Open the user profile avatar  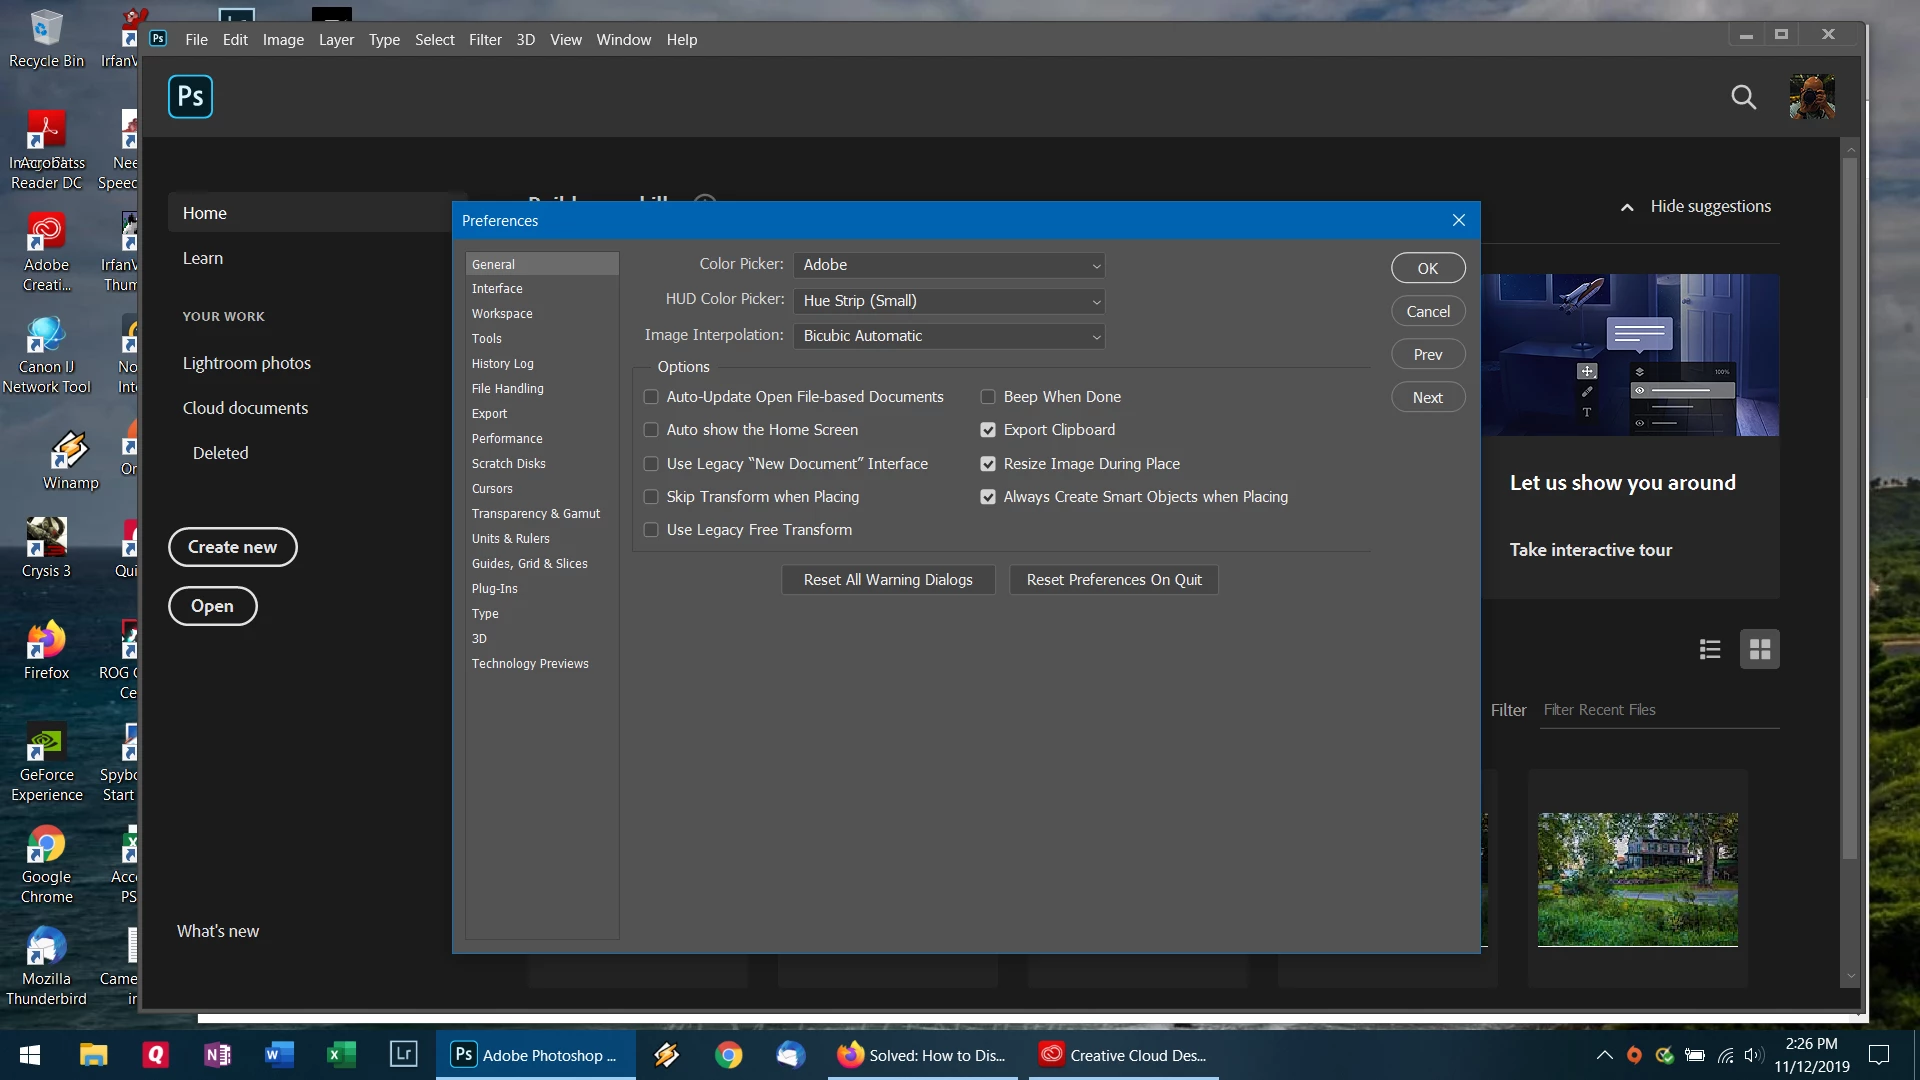tap(1811, 97)
